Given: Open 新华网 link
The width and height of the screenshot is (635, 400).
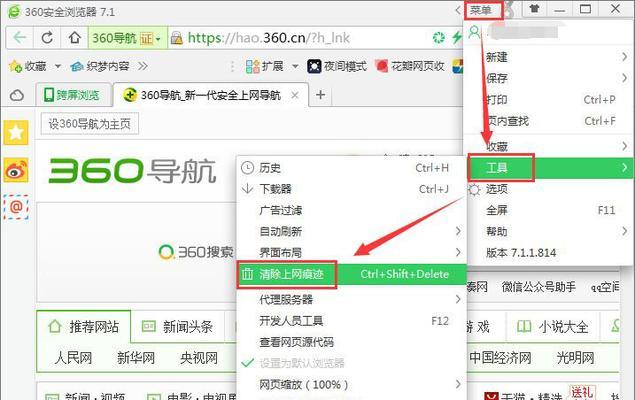Looking at the screenshot, I should click(x=136, y=358).
